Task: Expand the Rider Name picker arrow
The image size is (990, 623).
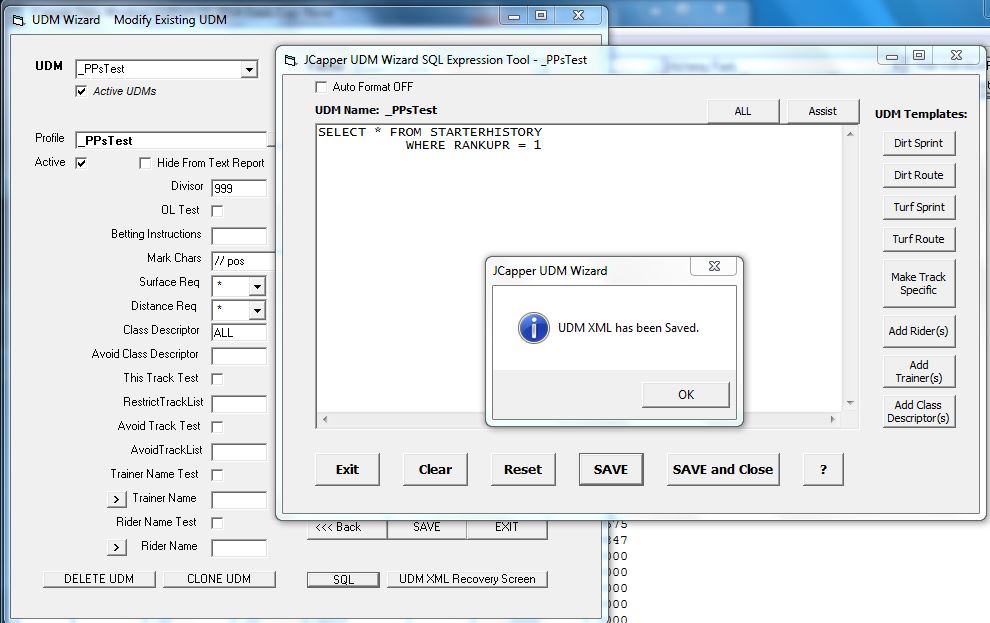Action: 116,547
